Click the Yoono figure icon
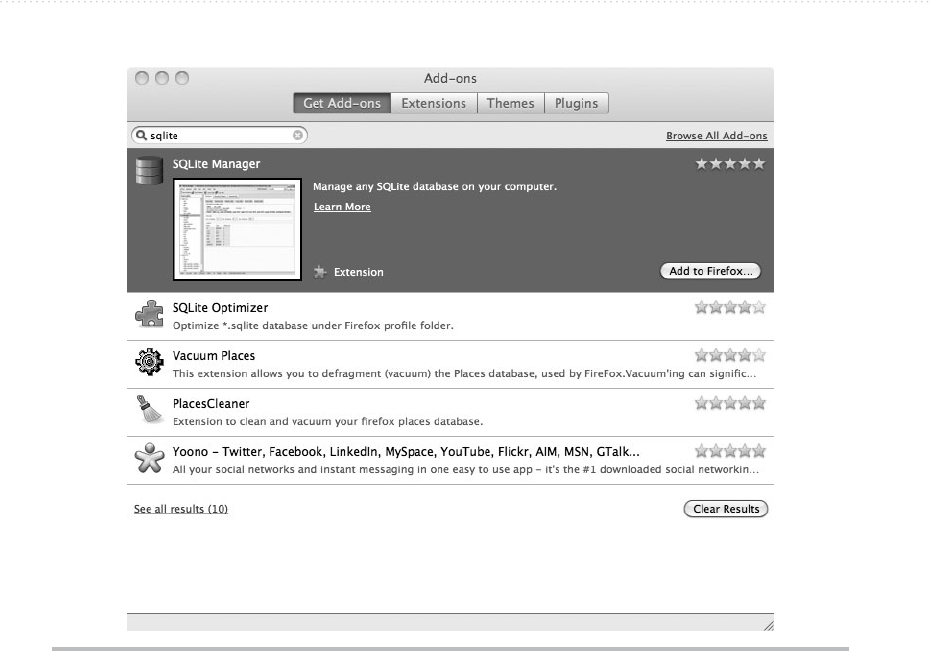This screenshot has height=651, width=929. tap(149, 458)
